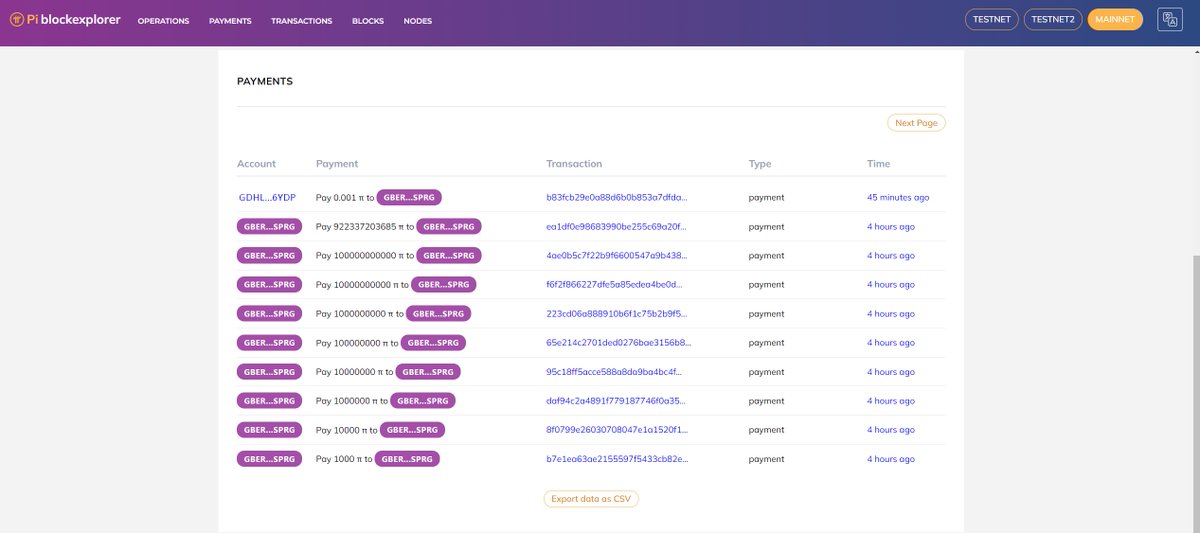Open transaction b83fcb29e0a88d6b0b853a7dfda...
Screen dimensions: 1200x533
pos(616,198)
